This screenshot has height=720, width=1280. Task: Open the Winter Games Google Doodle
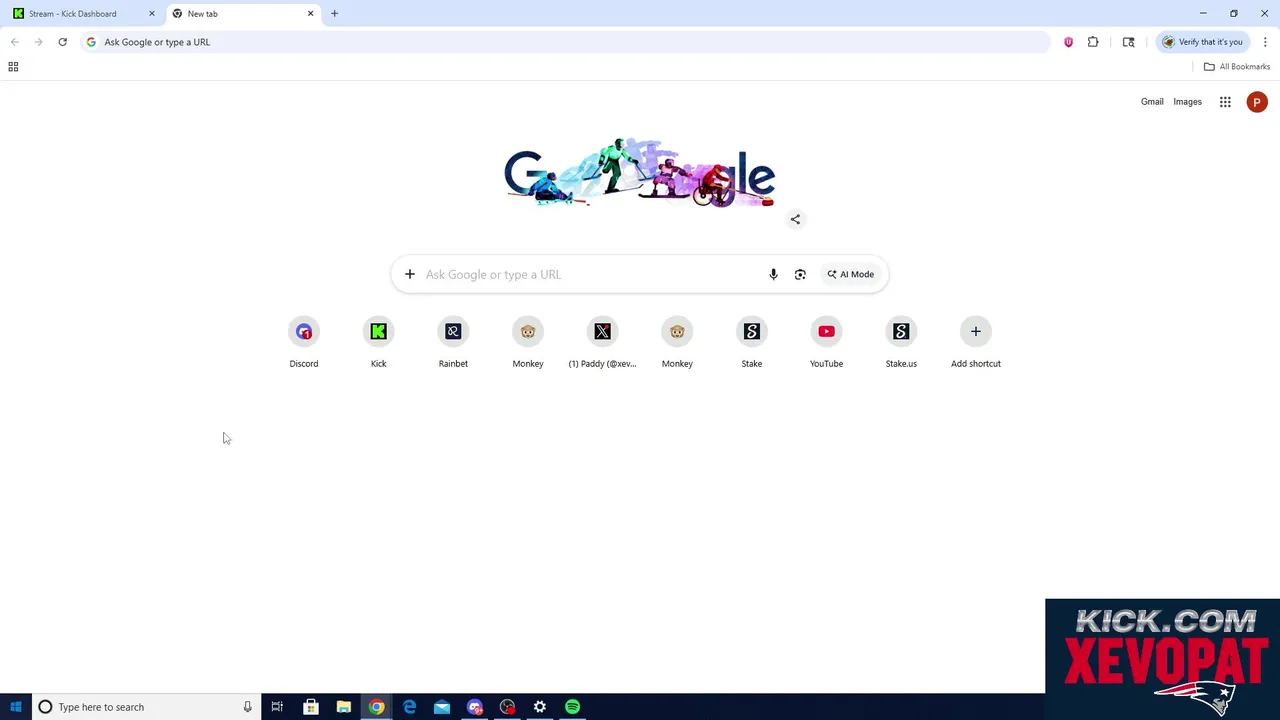(x=640, y=174)
